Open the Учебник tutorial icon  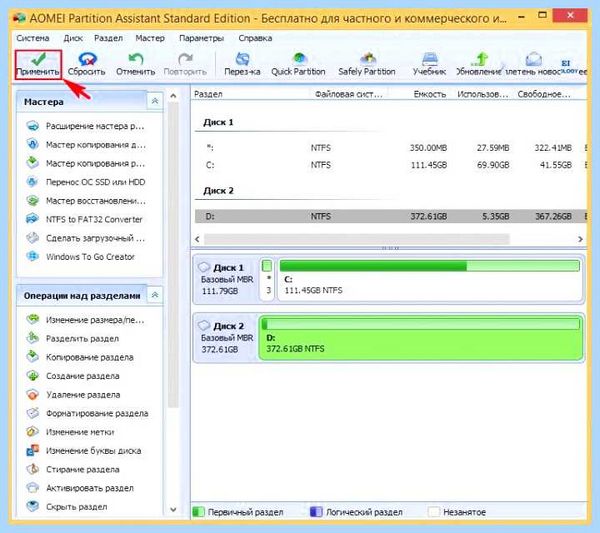430,59
